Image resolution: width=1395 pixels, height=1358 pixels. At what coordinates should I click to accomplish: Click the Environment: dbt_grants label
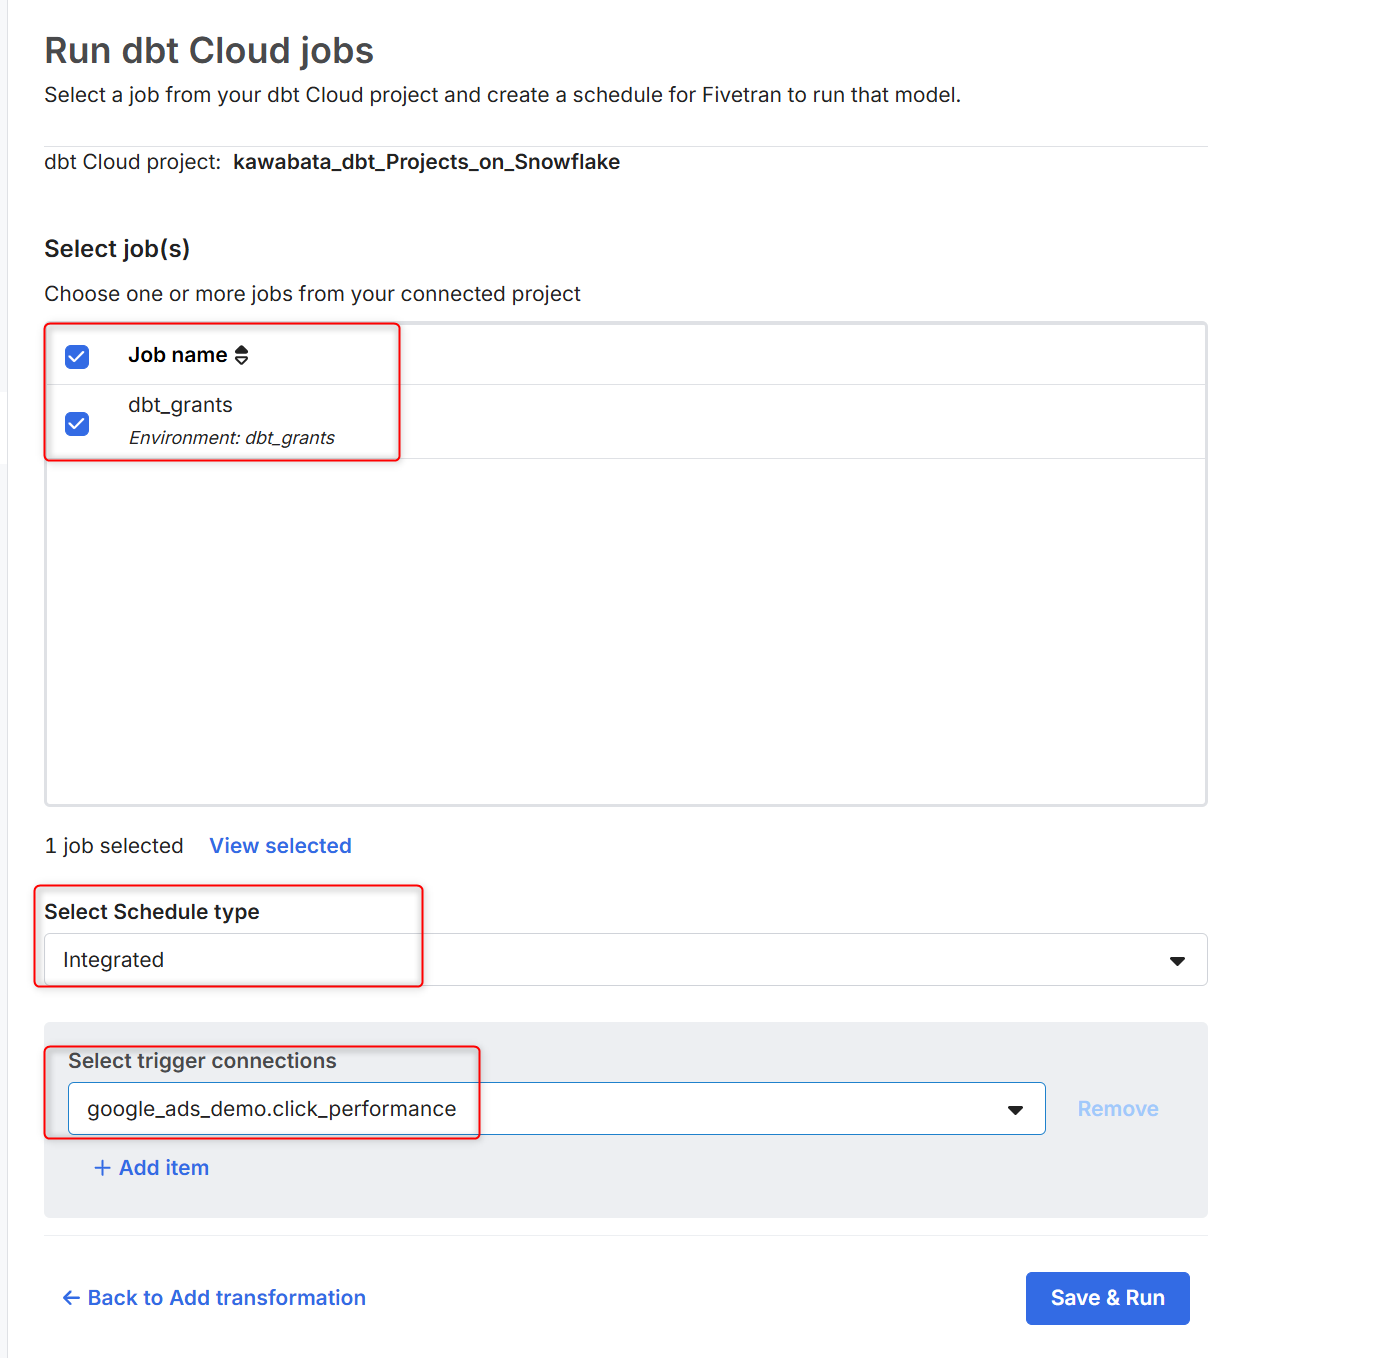(x=231, y=438)
